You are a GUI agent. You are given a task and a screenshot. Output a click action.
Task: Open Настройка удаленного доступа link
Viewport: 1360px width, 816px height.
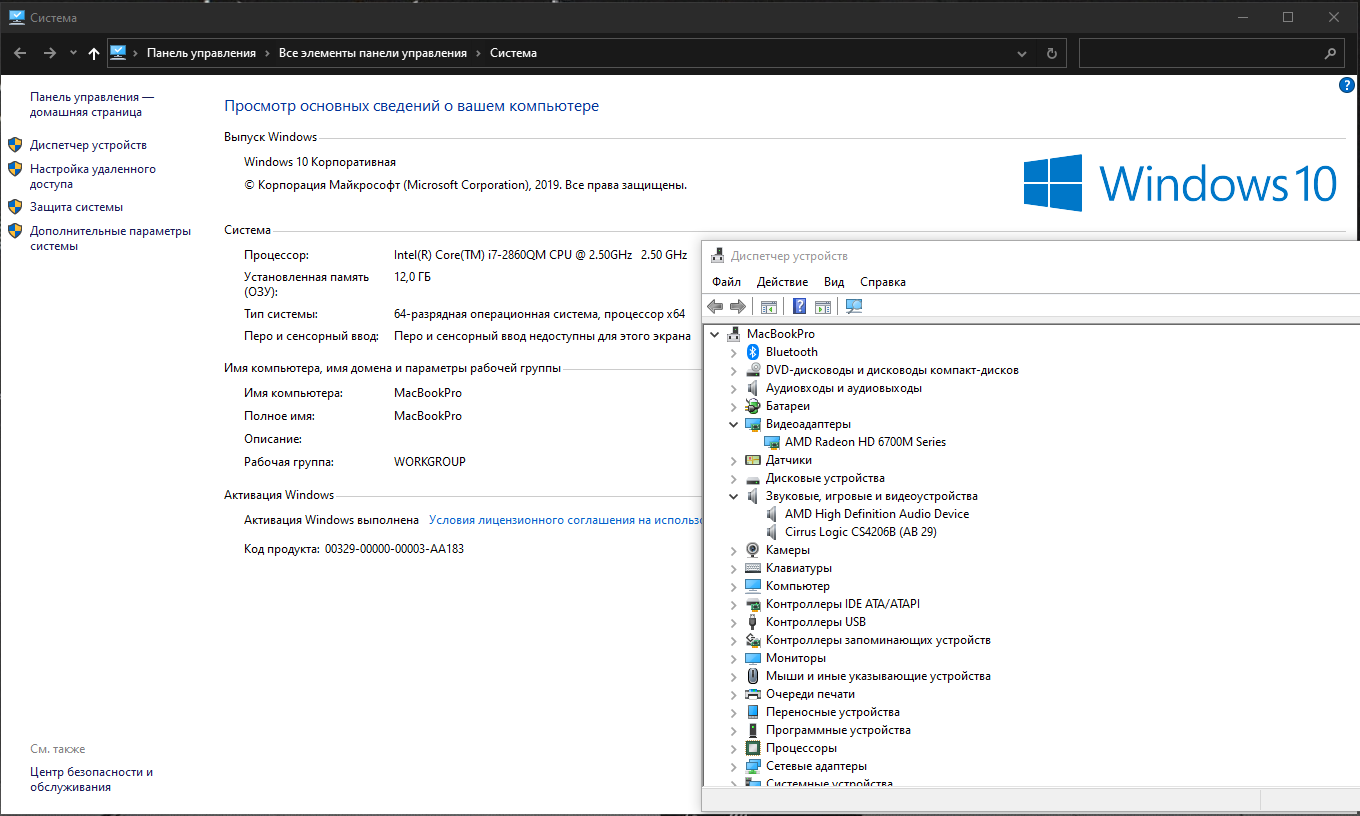tap(93, 176)
